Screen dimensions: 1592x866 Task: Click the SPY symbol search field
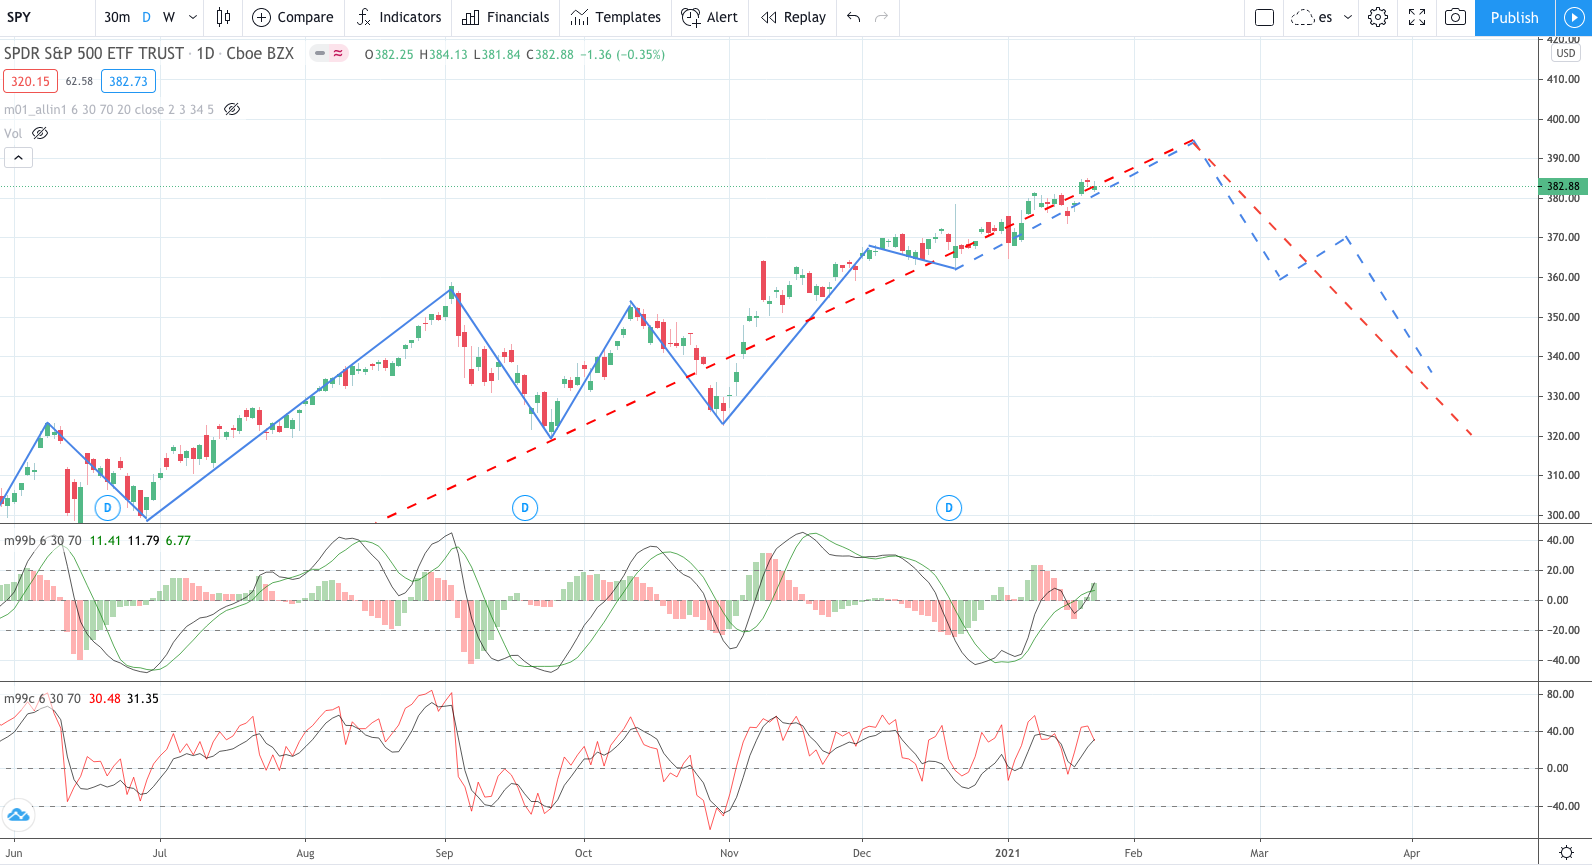tap(48, 17)
